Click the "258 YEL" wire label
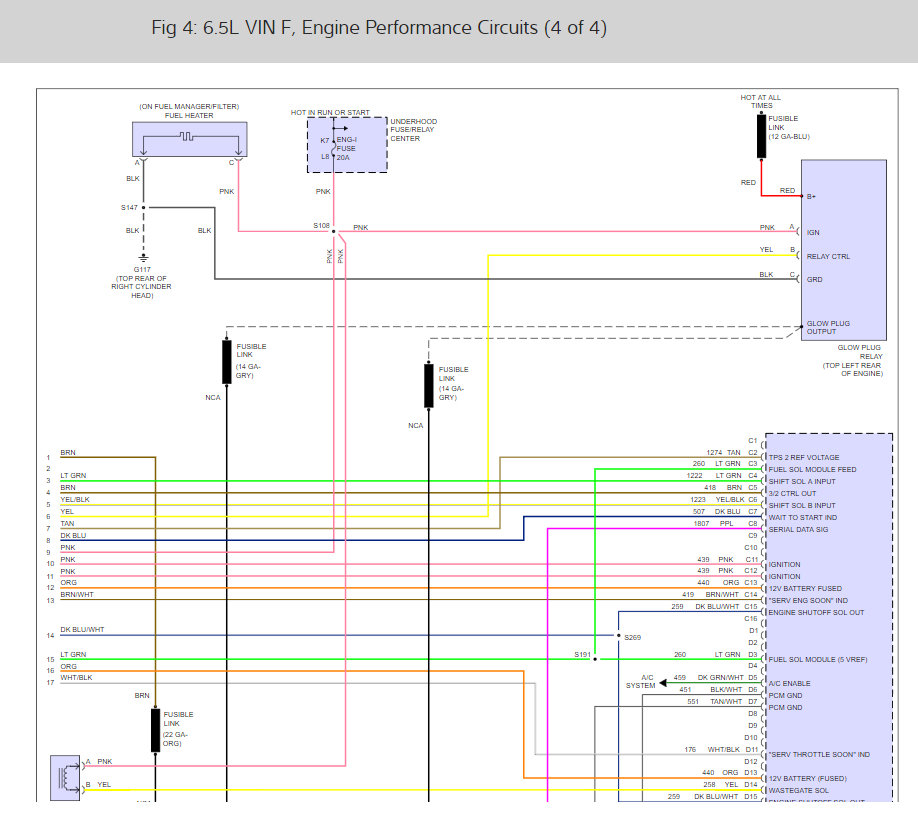This screenshot has height=814, width=918. click(721, 785)
